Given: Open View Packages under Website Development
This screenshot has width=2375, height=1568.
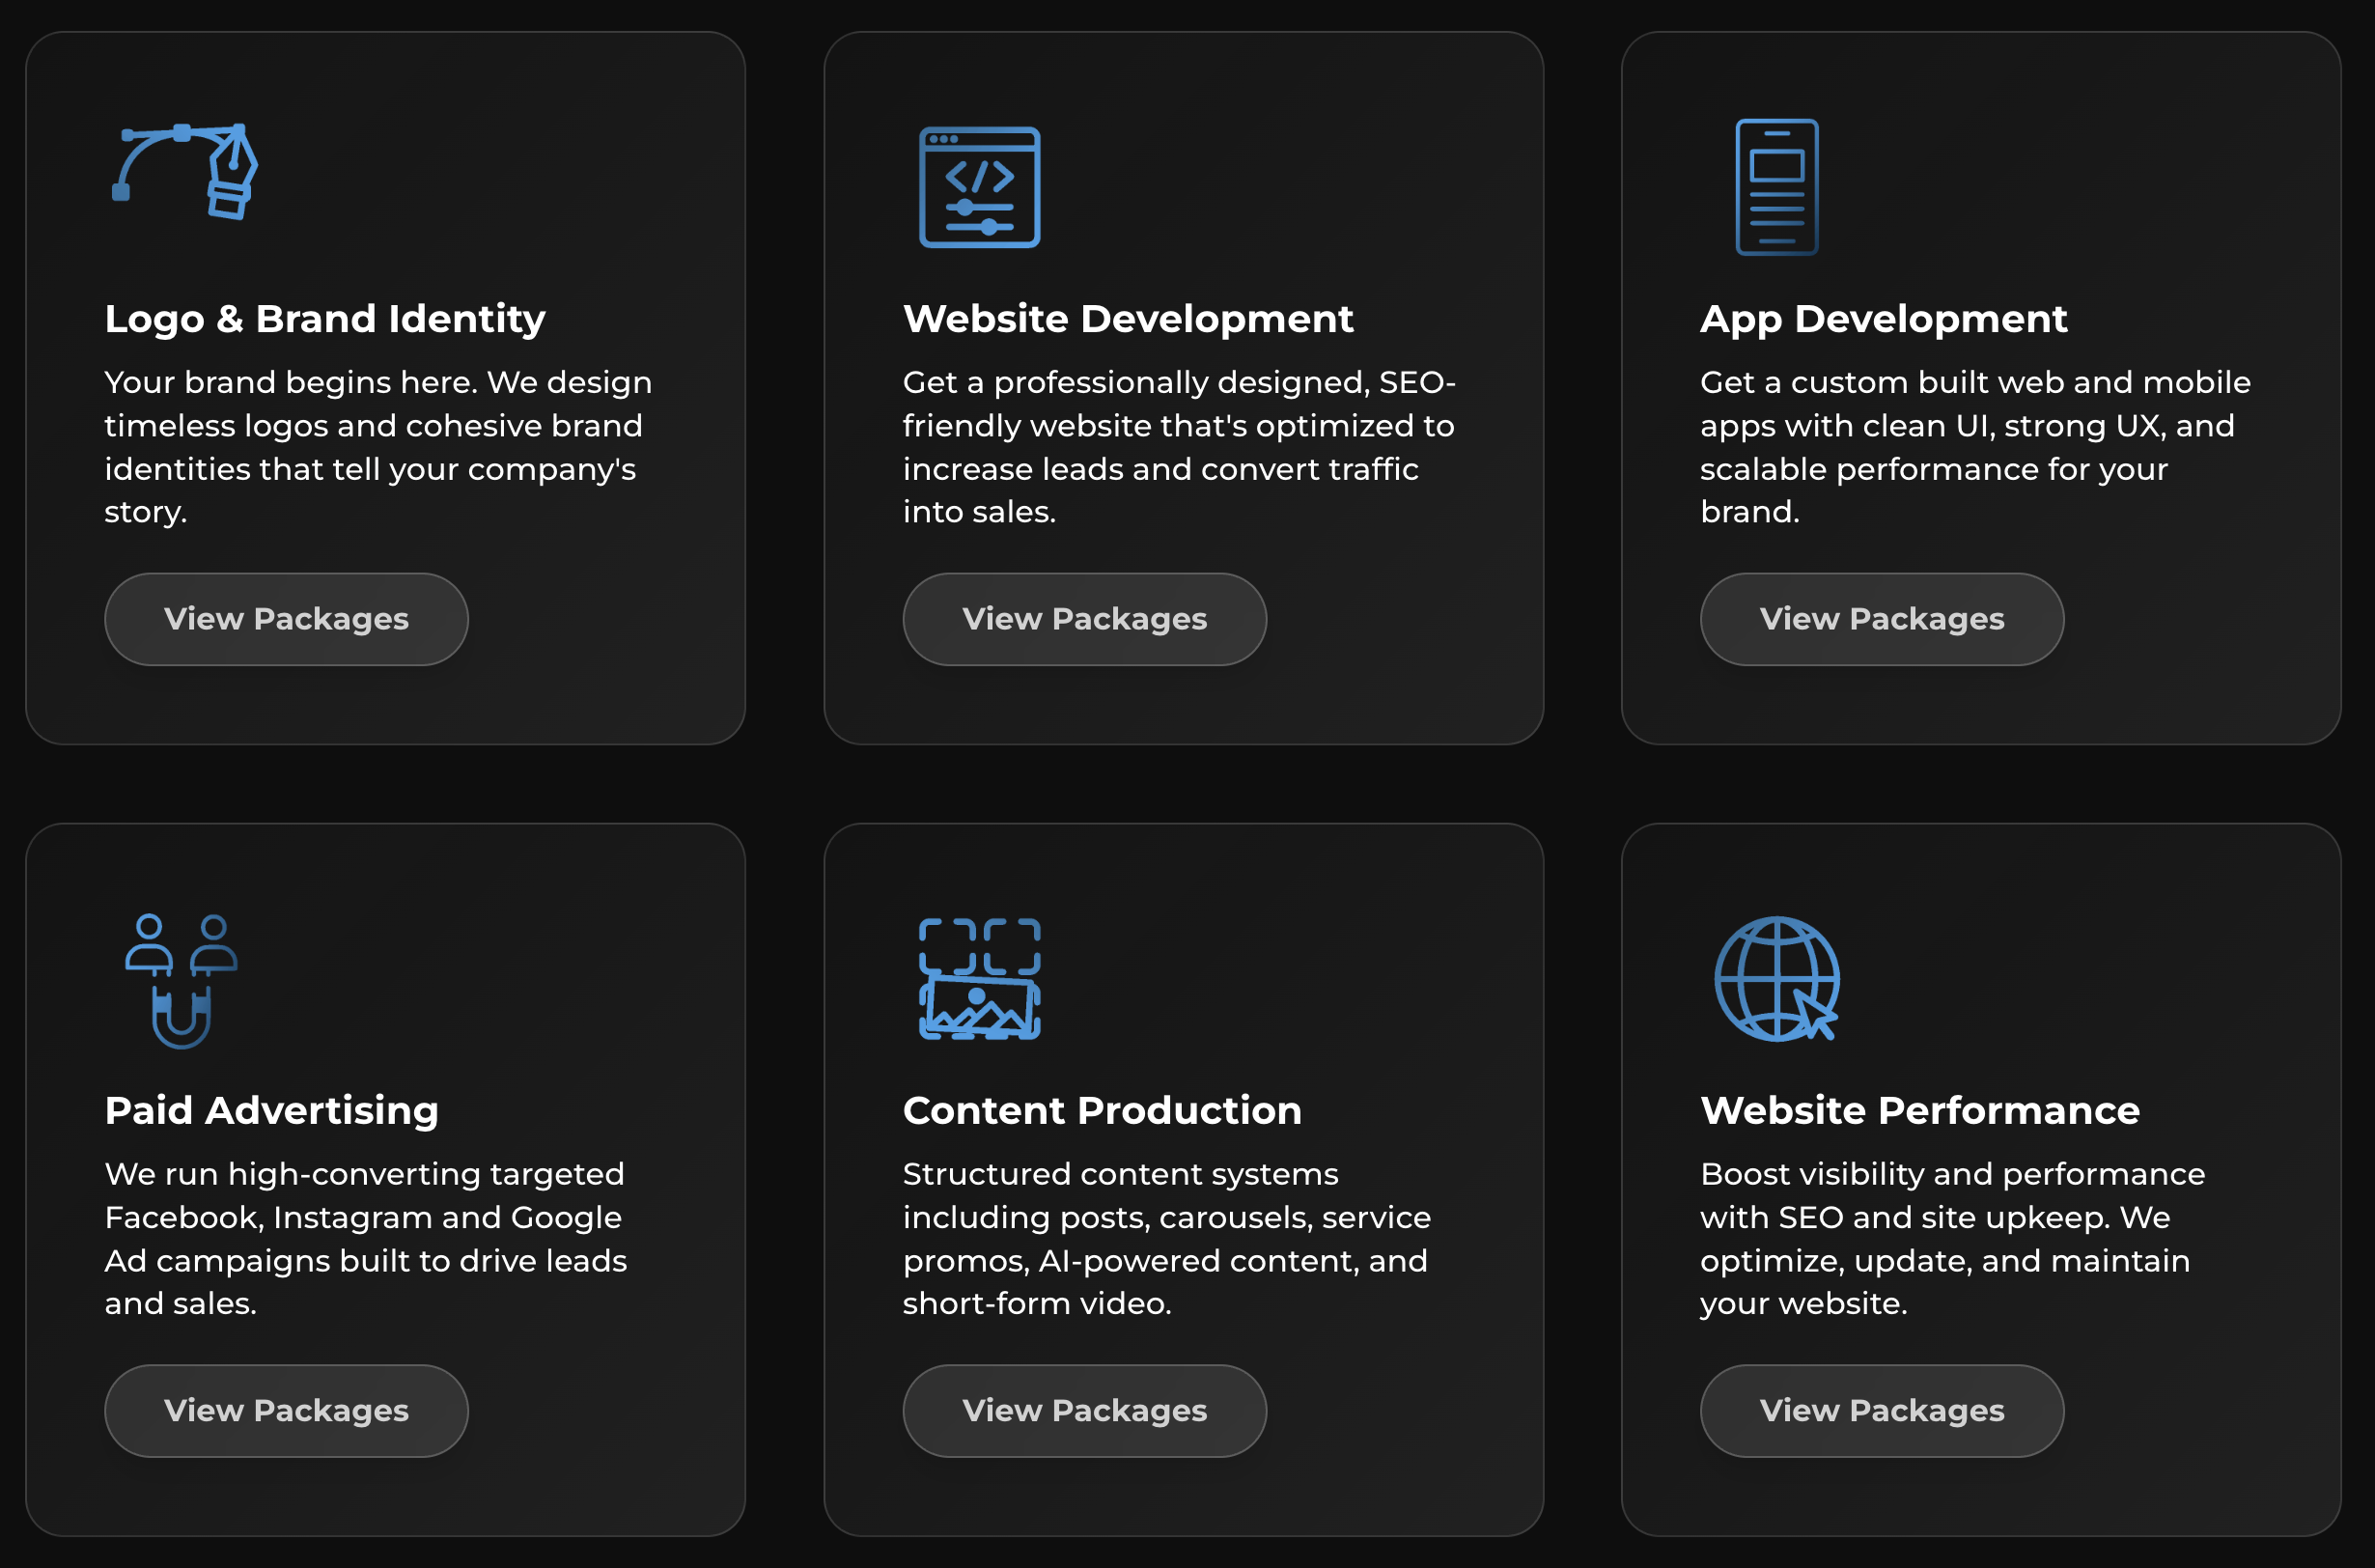Looking at the screenshot, I should click(1084, 619).
